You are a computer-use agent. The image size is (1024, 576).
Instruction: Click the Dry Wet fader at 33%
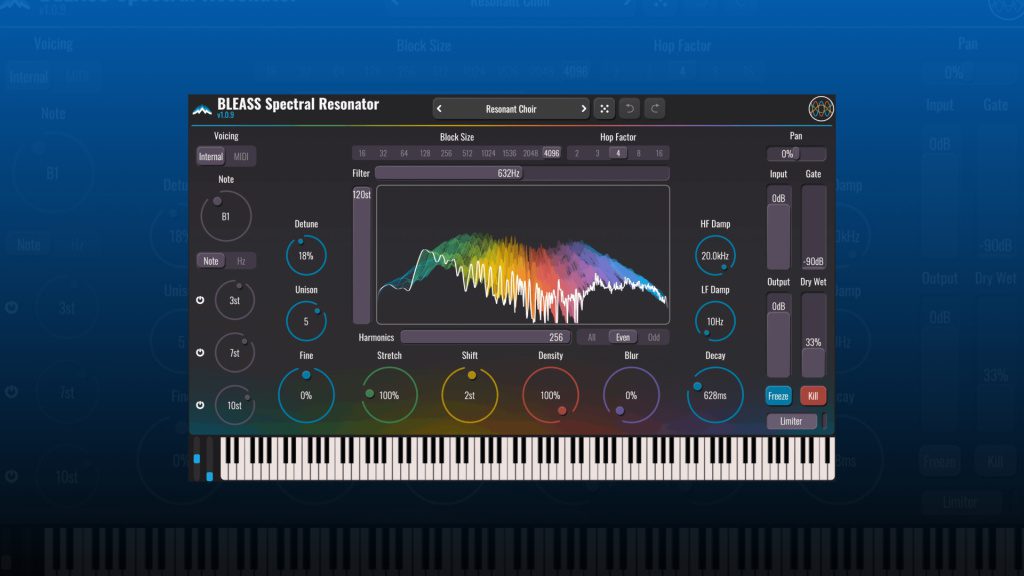tap(814, 336)
